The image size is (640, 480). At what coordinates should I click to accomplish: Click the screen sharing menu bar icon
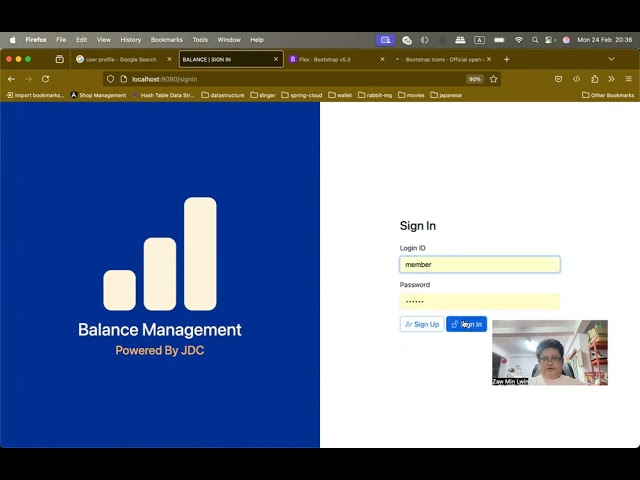coord(385,40)
